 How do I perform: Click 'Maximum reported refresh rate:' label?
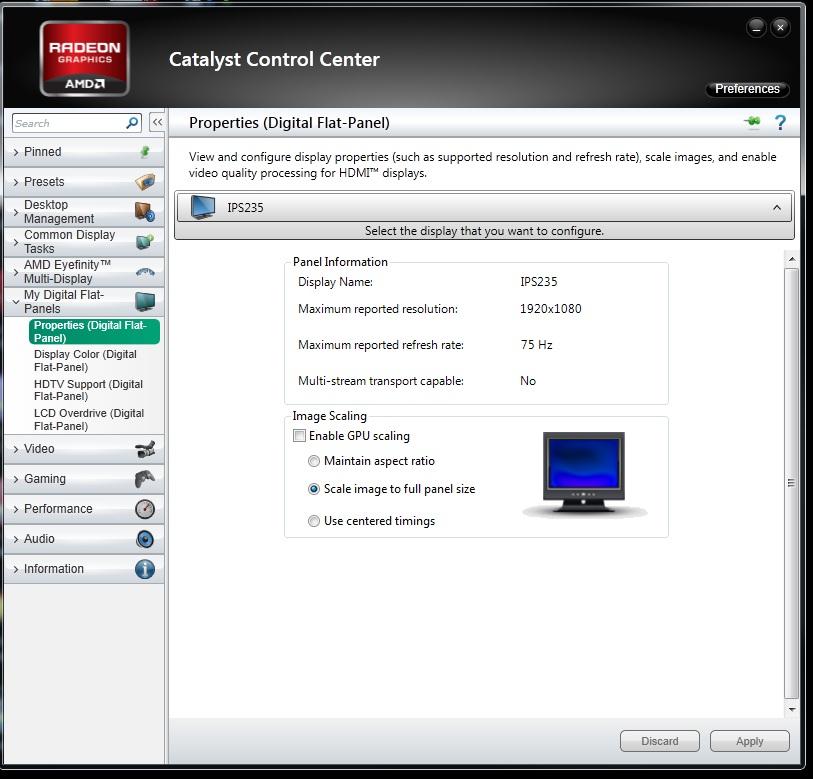(x=381, y=345)
